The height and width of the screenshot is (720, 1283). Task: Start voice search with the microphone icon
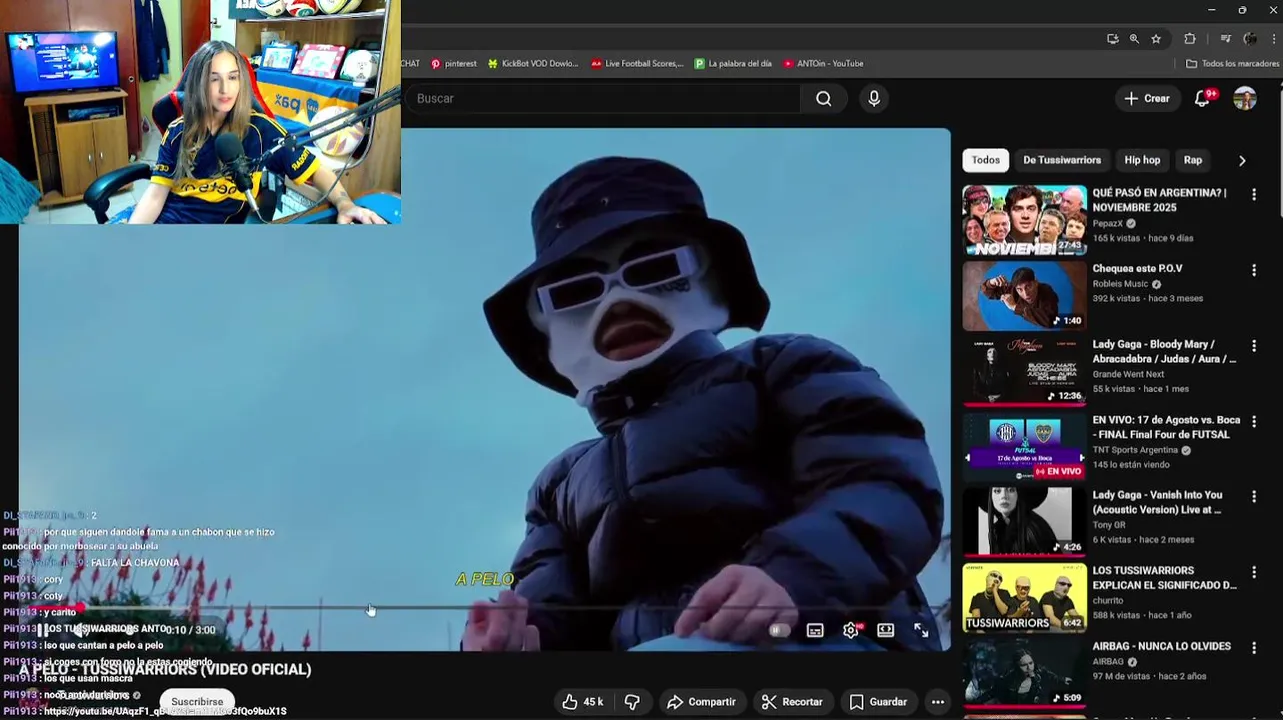pyautogui.click(x=874, y=98)
